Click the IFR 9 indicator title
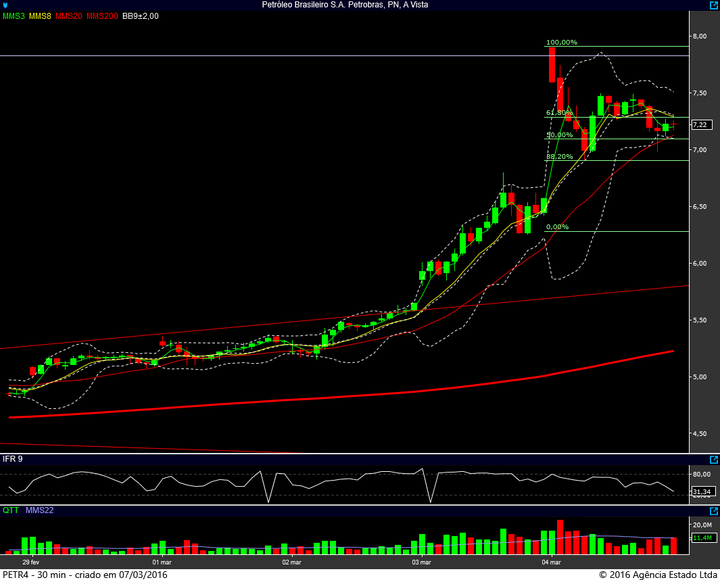This screenshot has height=580, width=720. [x=14, y=459]
